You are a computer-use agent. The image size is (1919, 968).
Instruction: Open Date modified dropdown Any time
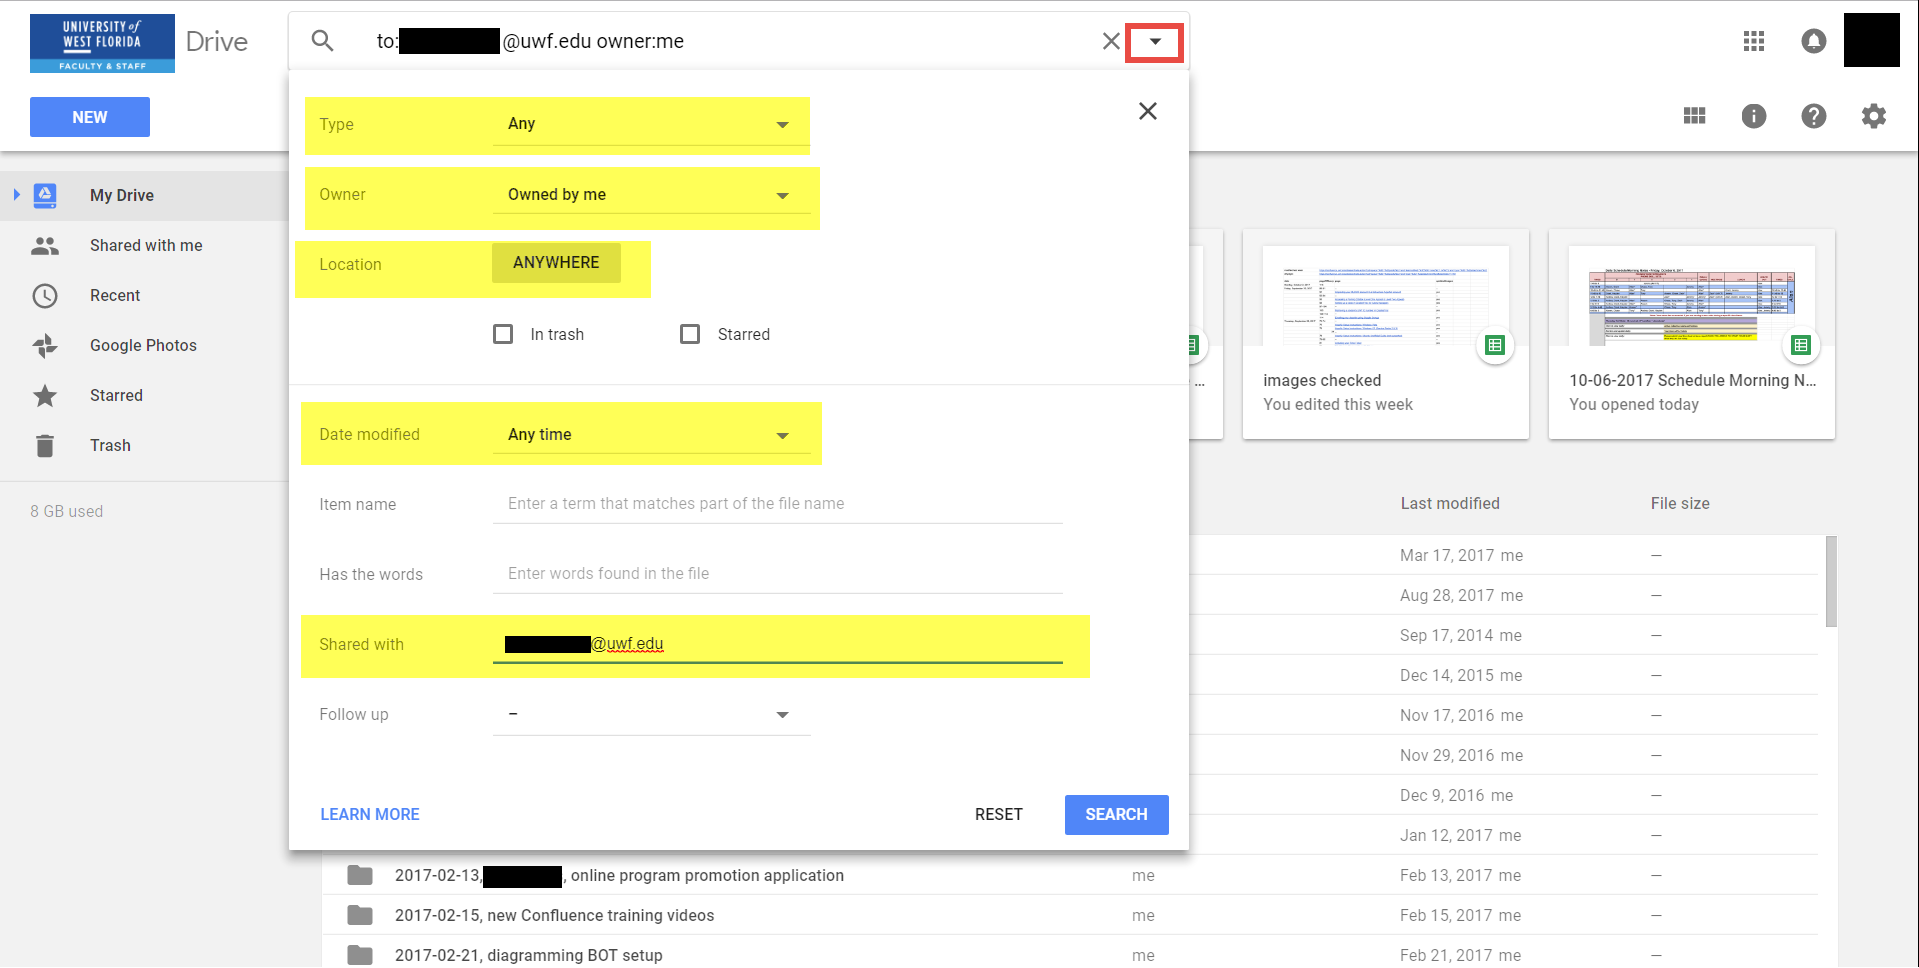[x=651, y=434]
